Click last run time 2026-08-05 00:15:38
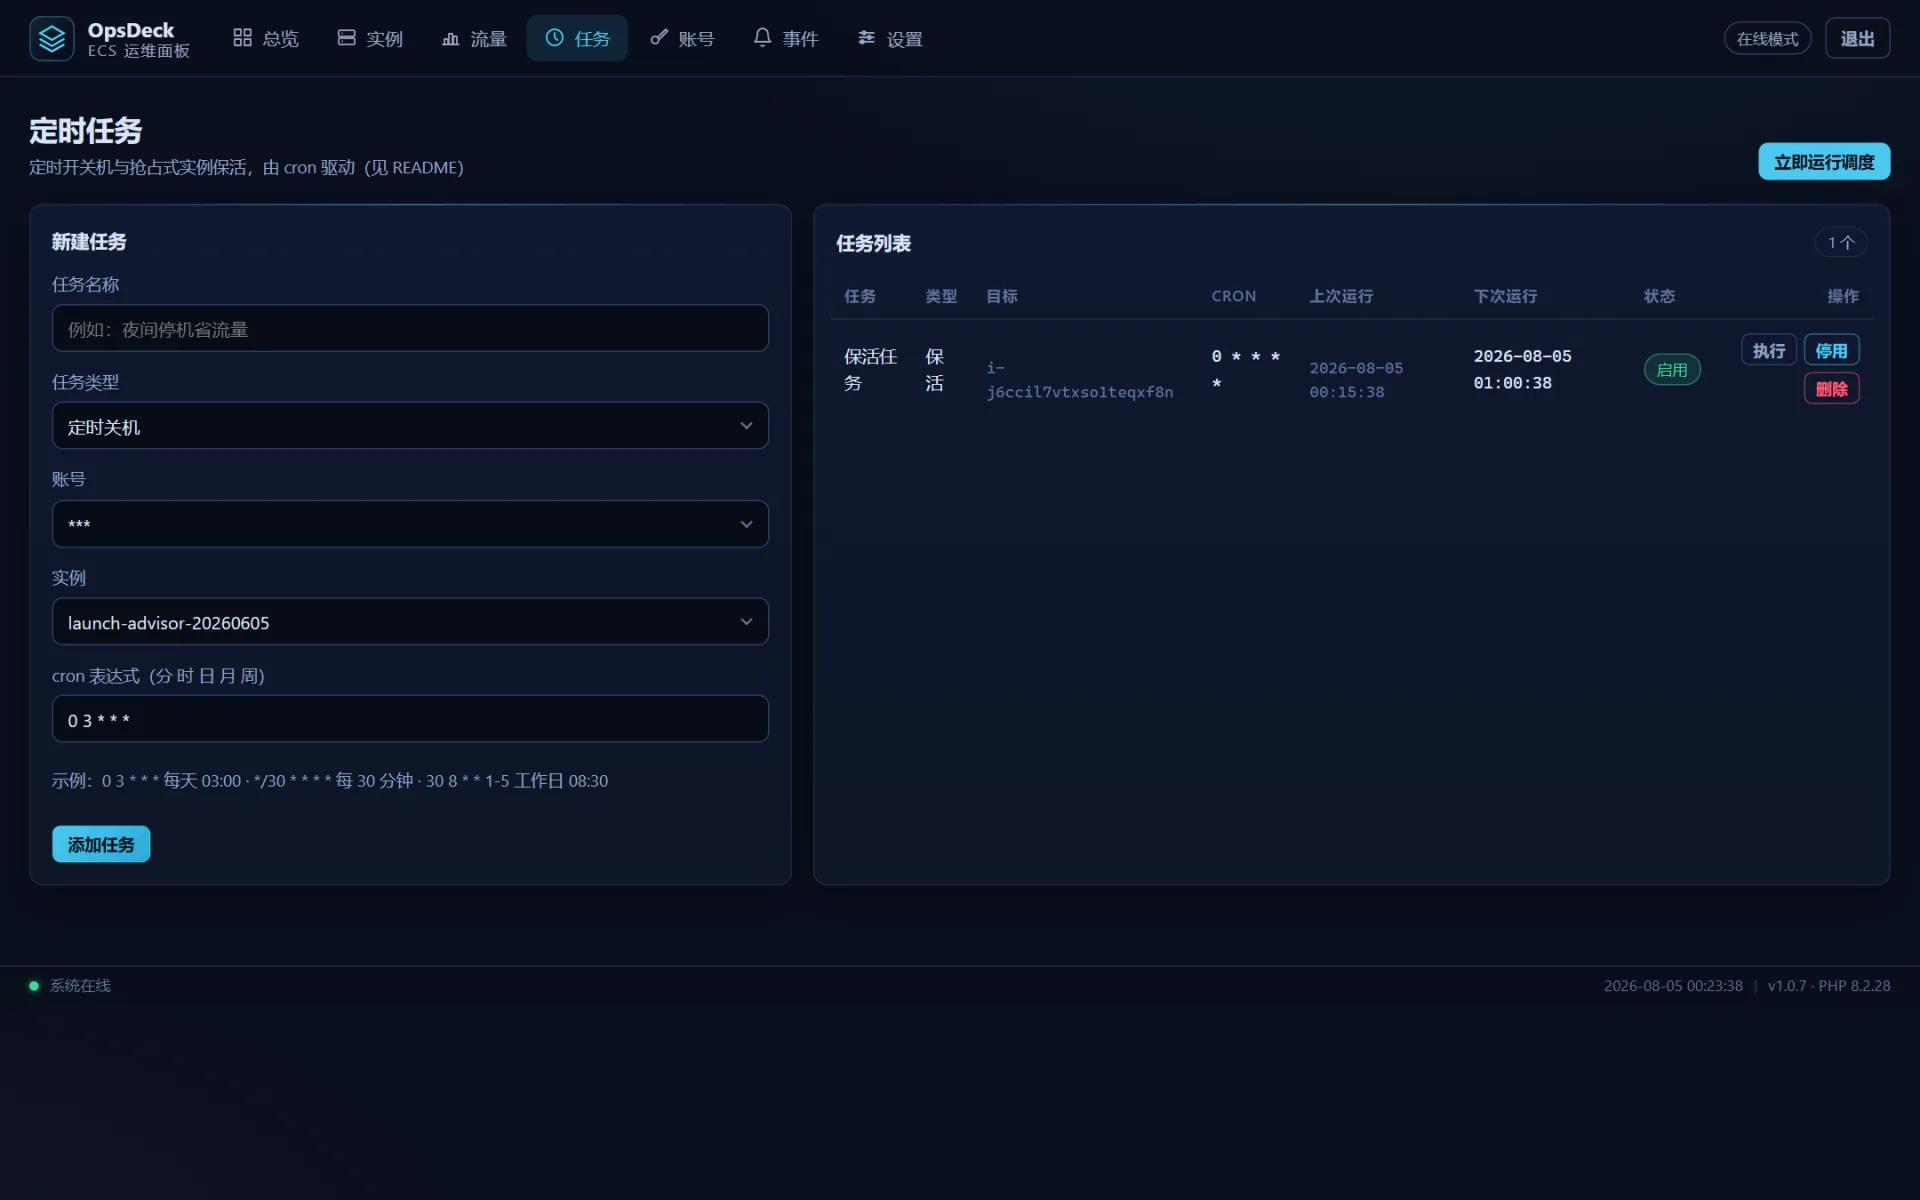This screenshot has height=1200, width=1920. [x=1356, y=380]
